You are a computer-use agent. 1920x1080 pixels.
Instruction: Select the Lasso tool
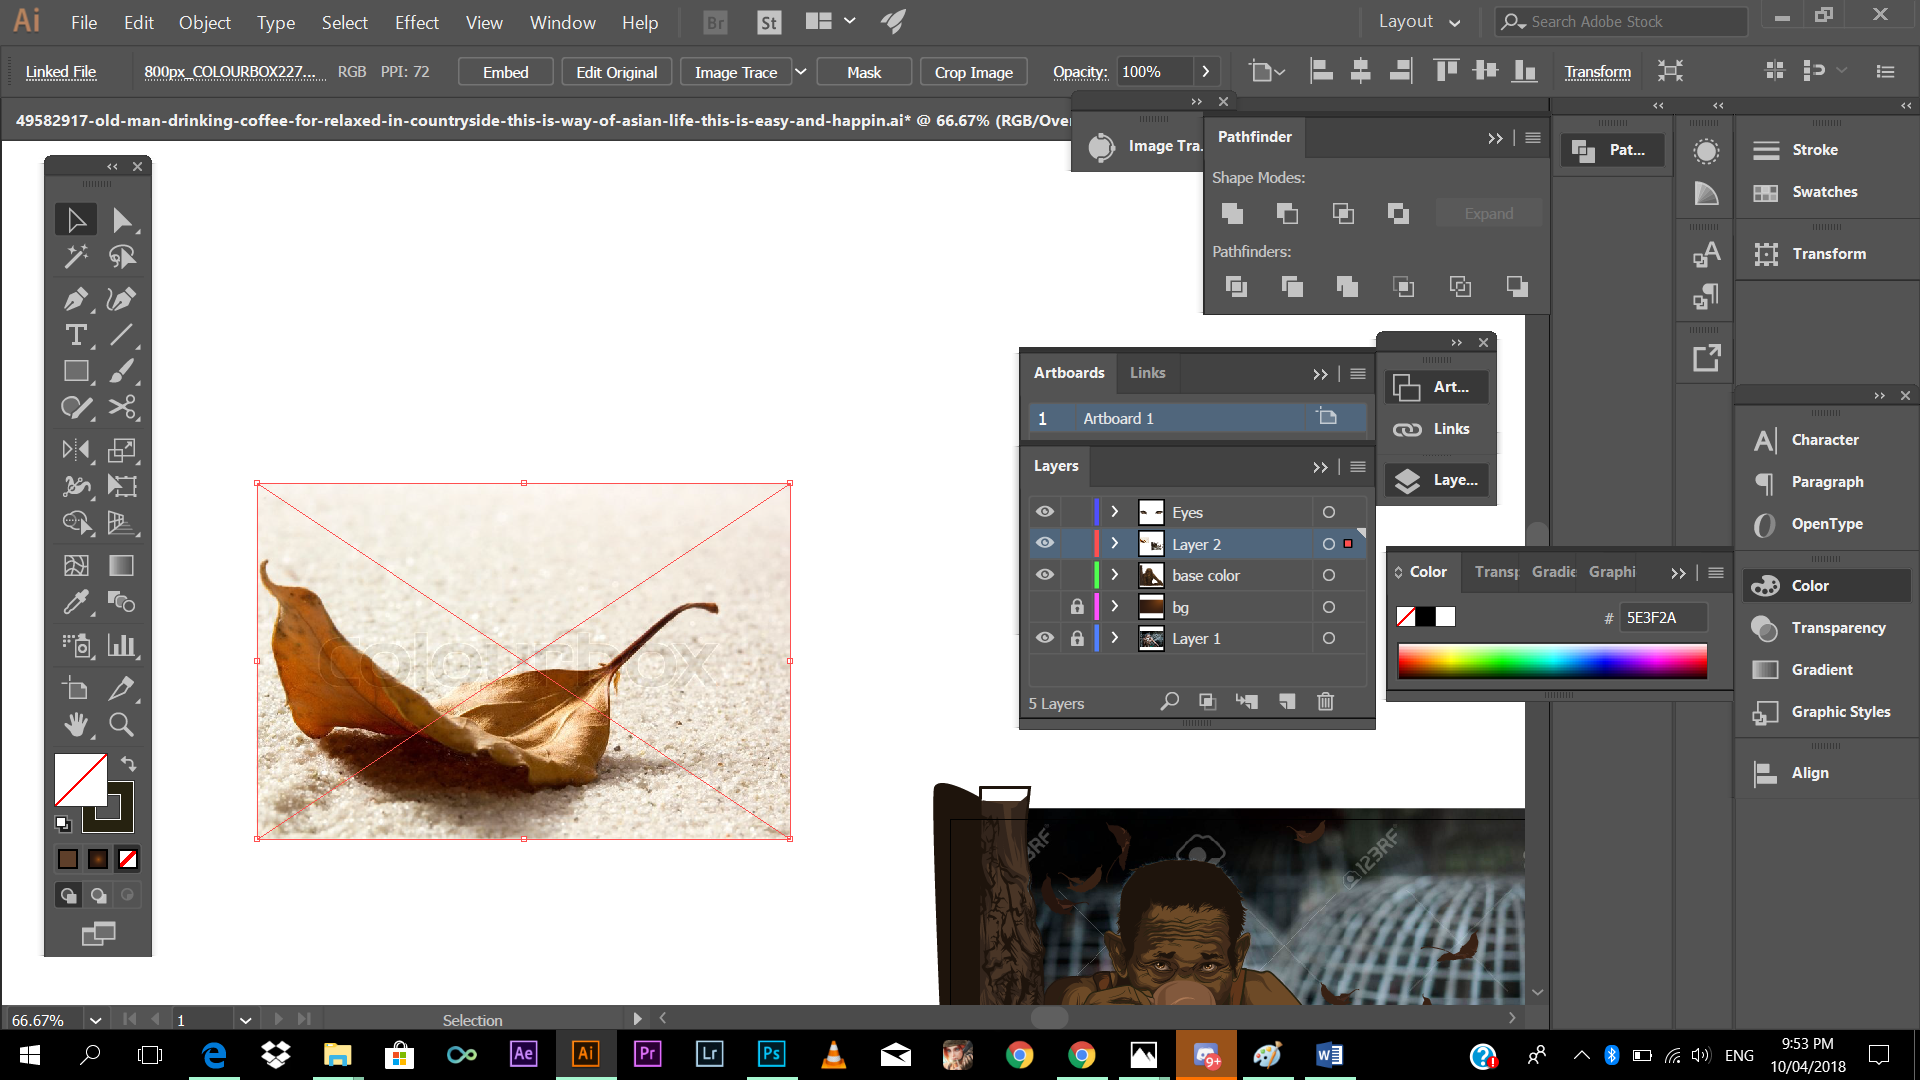point(122,257)
